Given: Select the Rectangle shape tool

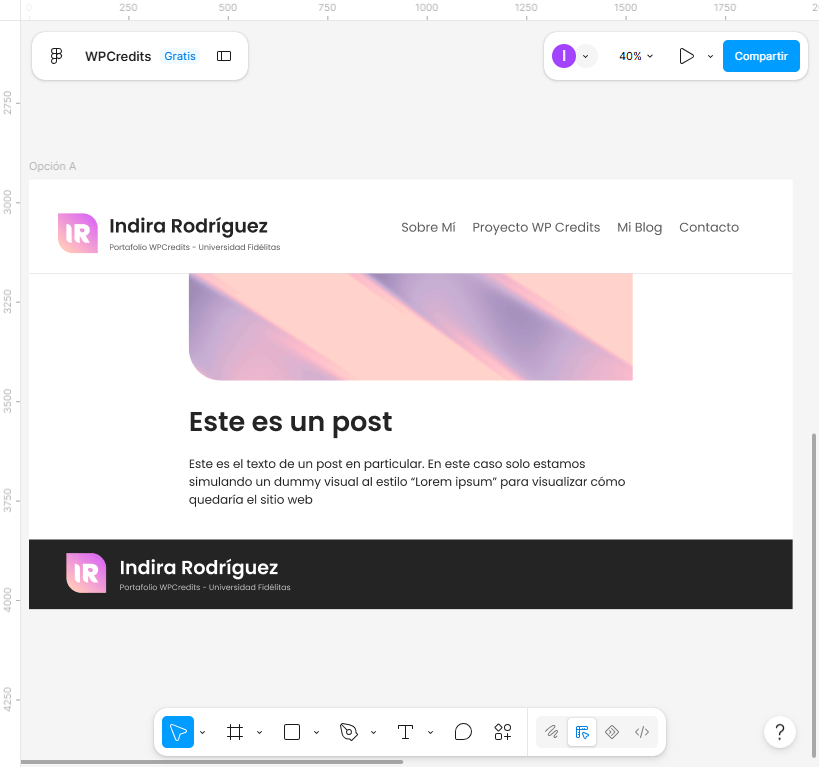Looking at the screenshot, I should 291,731.
